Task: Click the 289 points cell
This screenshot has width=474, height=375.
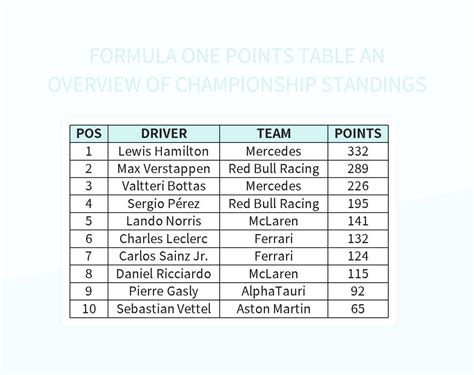Action: click(358, 169)
